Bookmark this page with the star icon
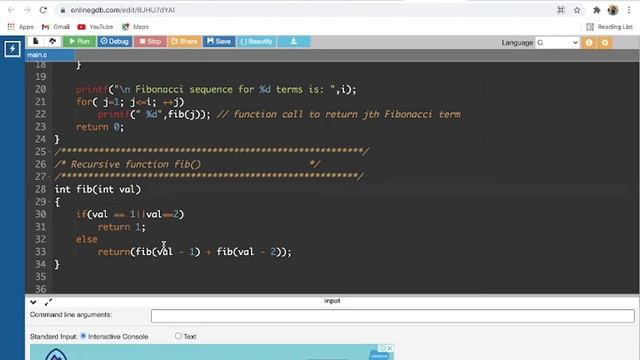 (577, 10)
